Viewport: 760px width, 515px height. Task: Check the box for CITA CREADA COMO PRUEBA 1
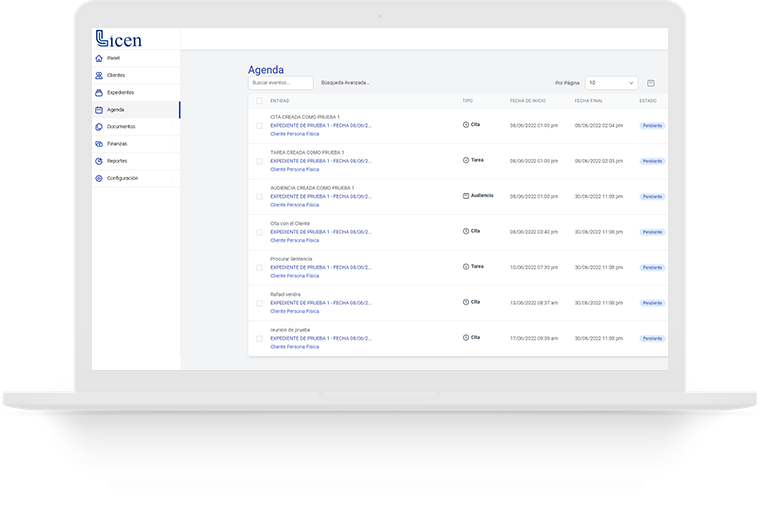[259, 125]
